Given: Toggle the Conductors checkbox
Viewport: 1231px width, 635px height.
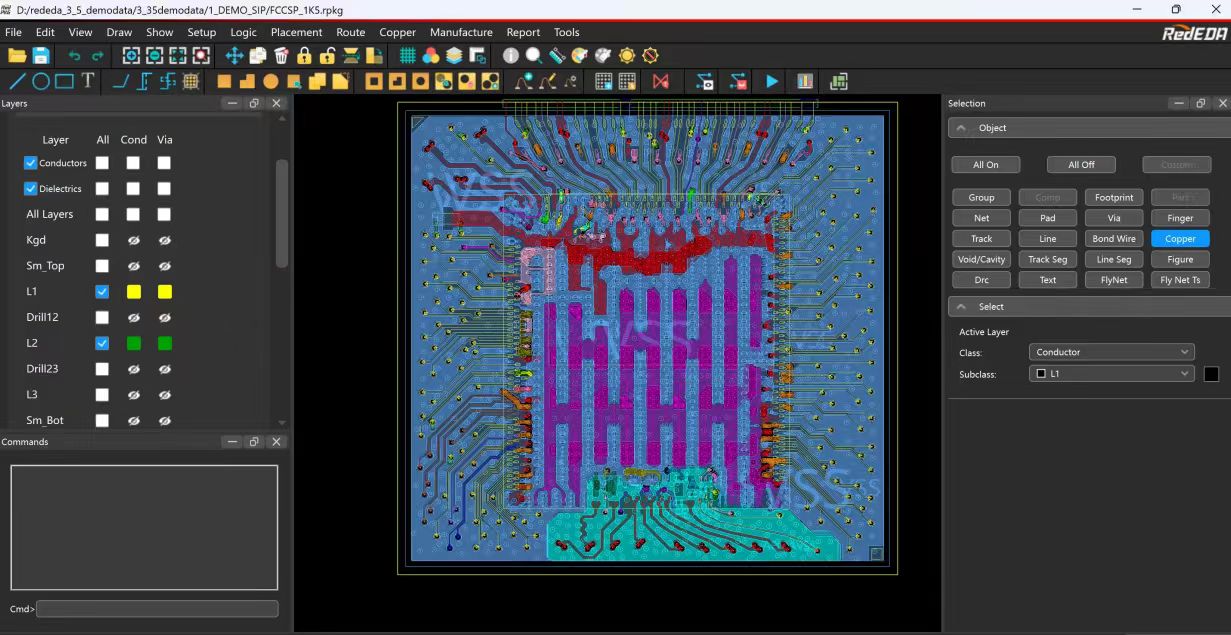Looking at the screenshot, I should pos(30,163).
